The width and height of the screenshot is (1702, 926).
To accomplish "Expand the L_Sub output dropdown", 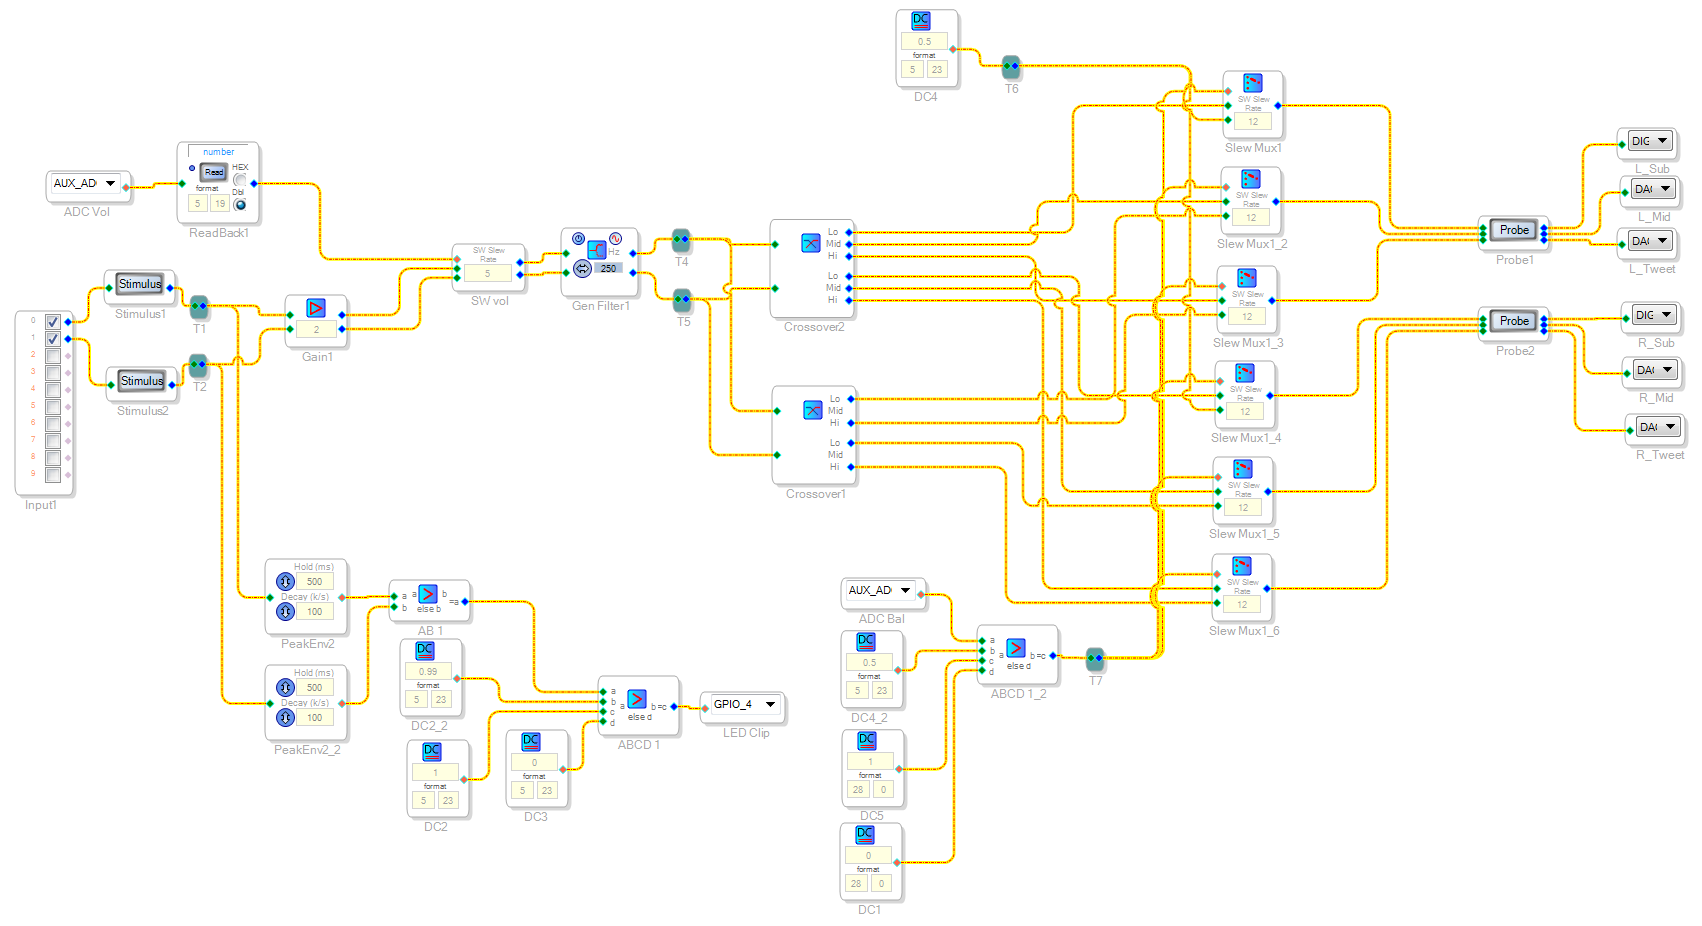I will point(1663,141).
